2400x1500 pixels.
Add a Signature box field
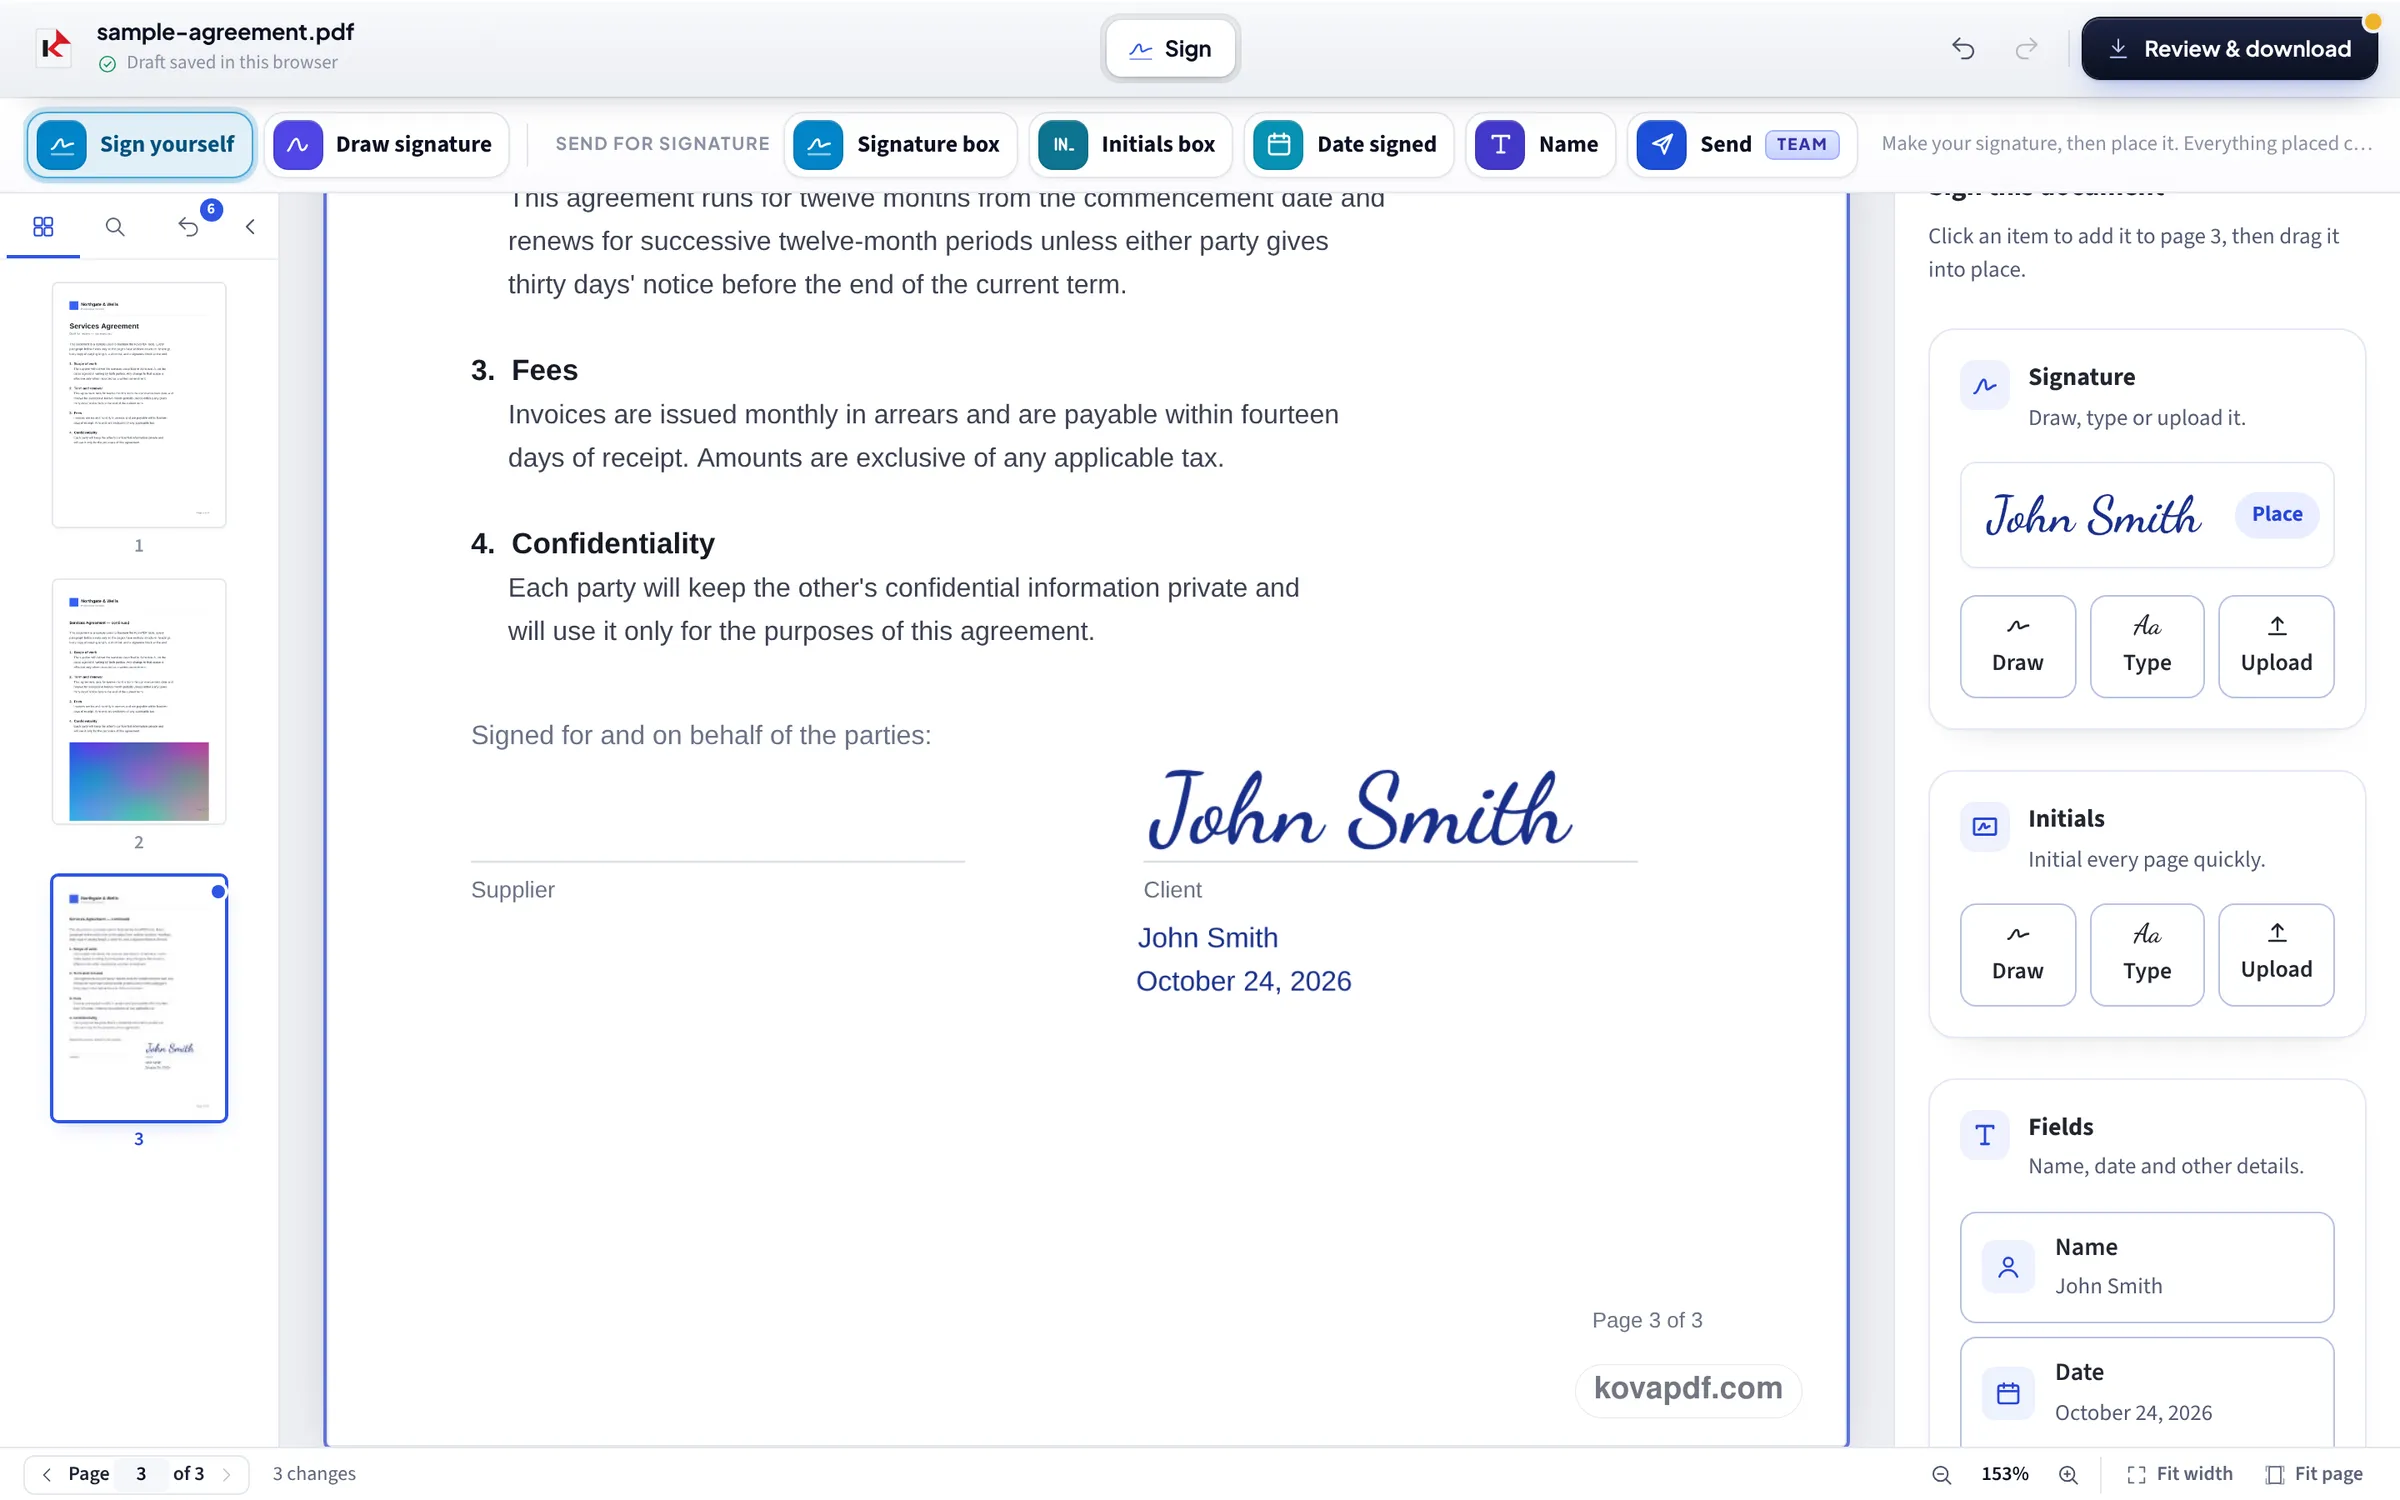pos(900,144)
